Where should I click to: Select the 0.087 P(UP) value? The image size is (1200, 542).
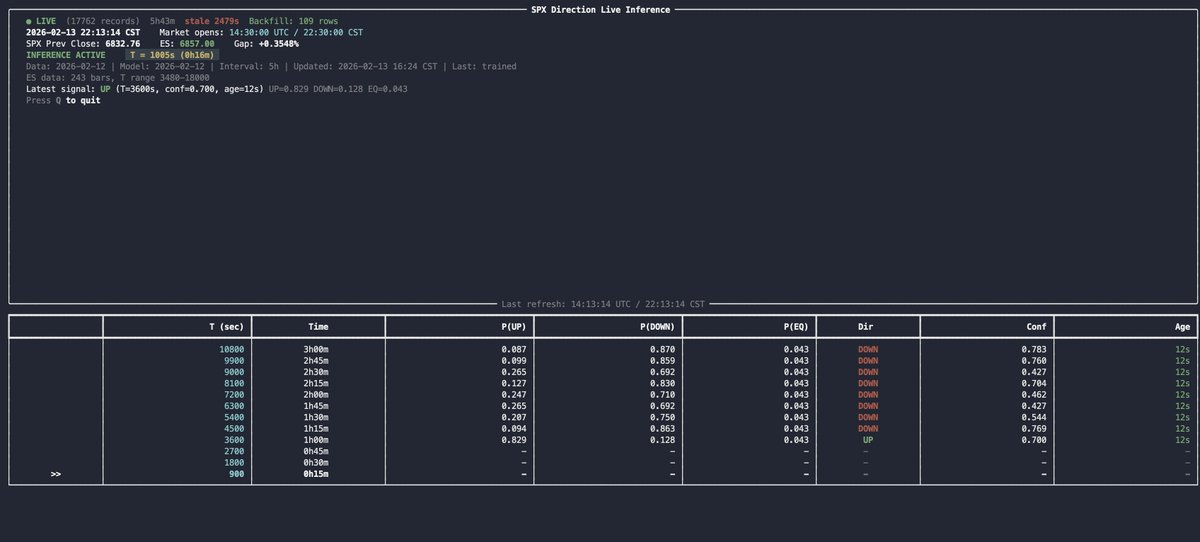point(514,349)
